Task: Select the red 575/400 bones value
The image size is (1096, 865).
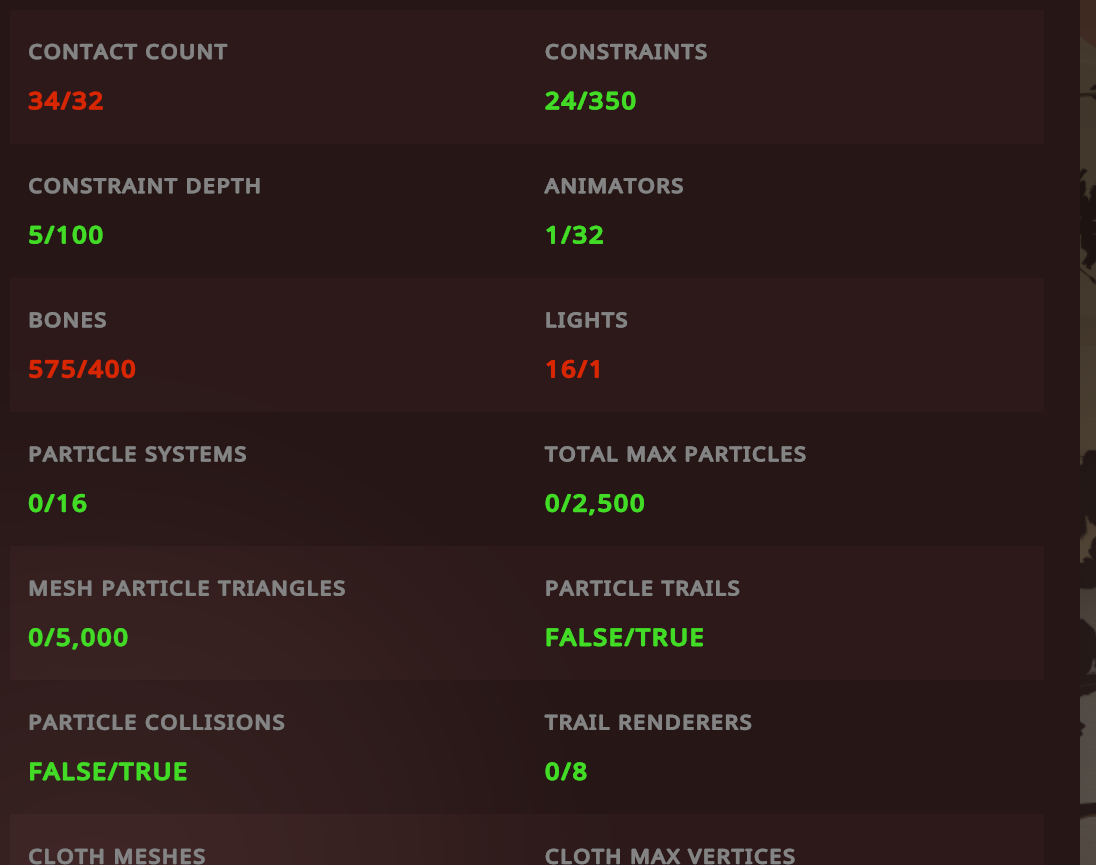Action: coord(82,370)
